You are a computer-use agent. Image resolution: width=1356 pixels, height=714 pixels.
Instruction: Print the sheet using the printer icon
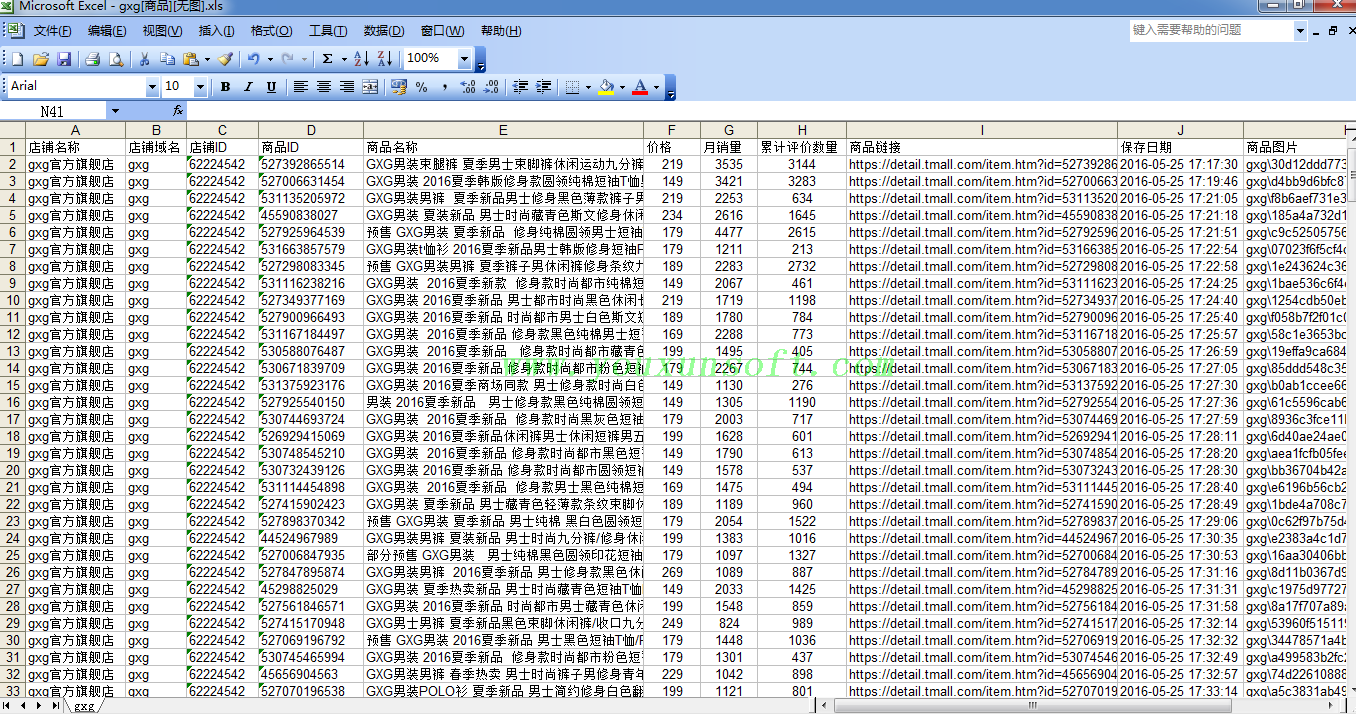[92, 59]
